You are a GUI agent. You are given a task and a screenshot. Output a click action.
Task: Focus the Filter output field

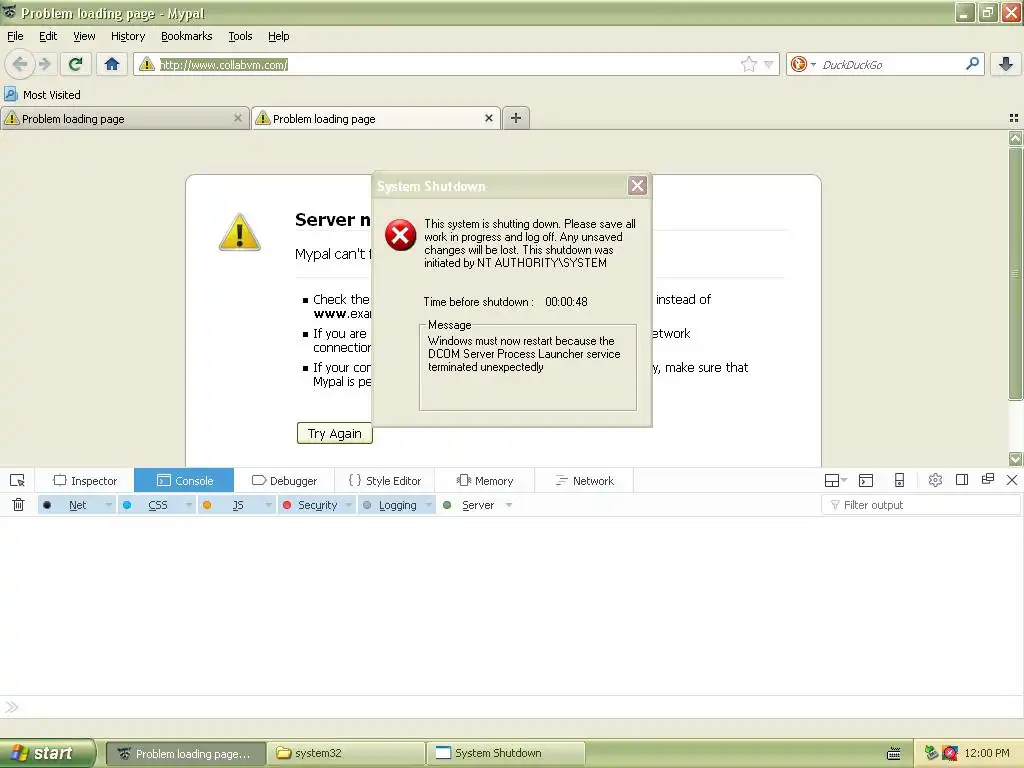tap(920, 505)
